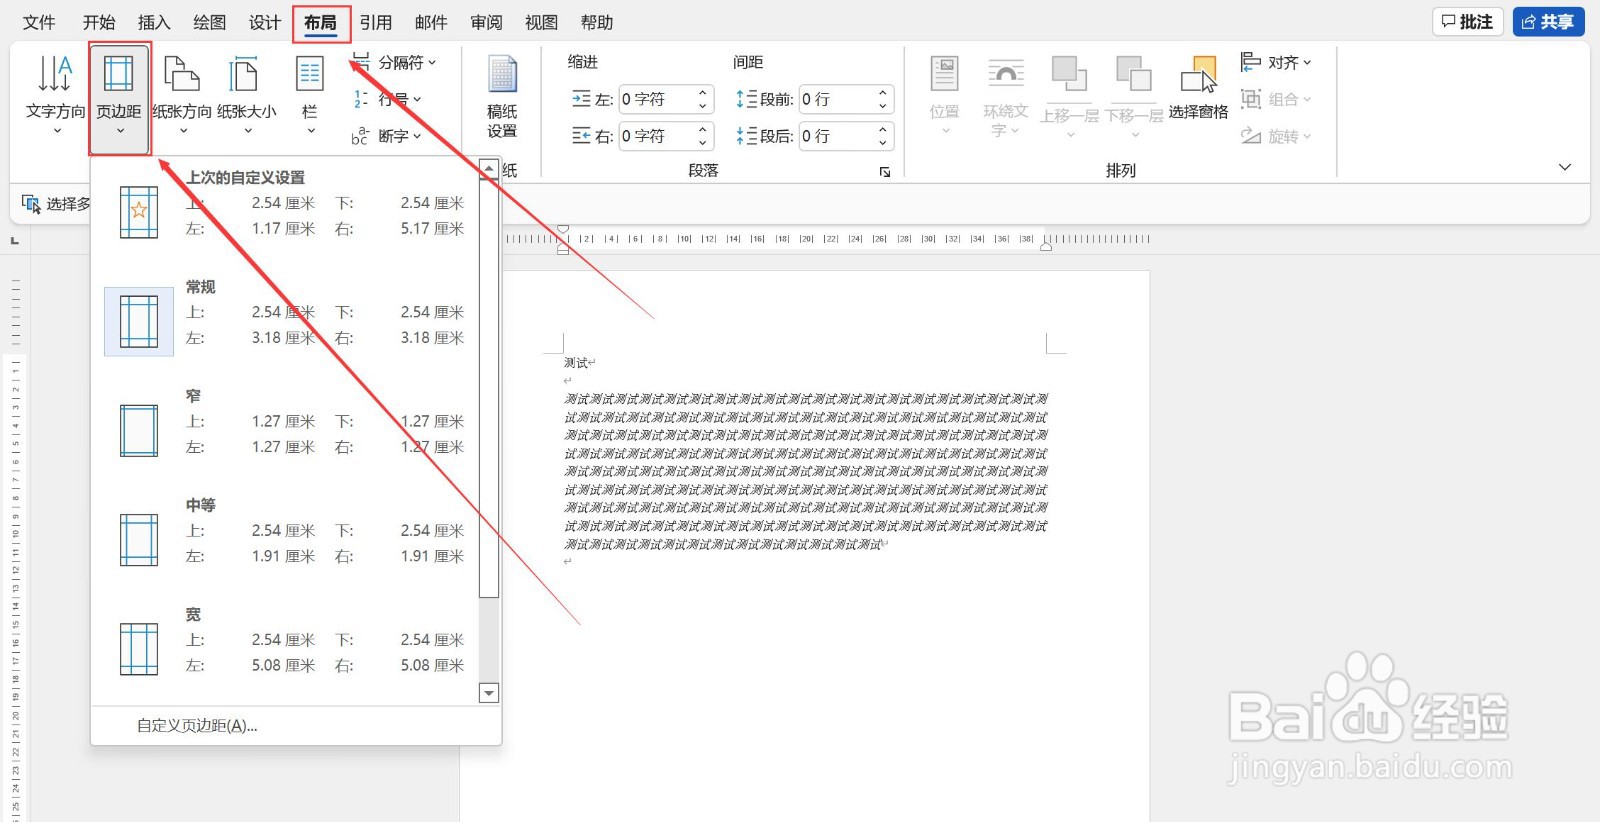Open the 选择窗格 selection pane
The image size is (1600, 822).
(1198, 88)
